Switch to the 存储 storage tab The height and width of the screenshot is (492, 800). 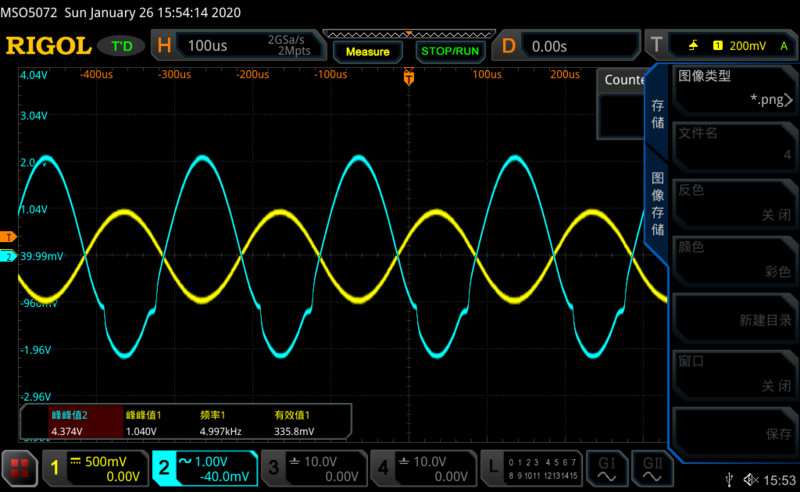[657, 114]
